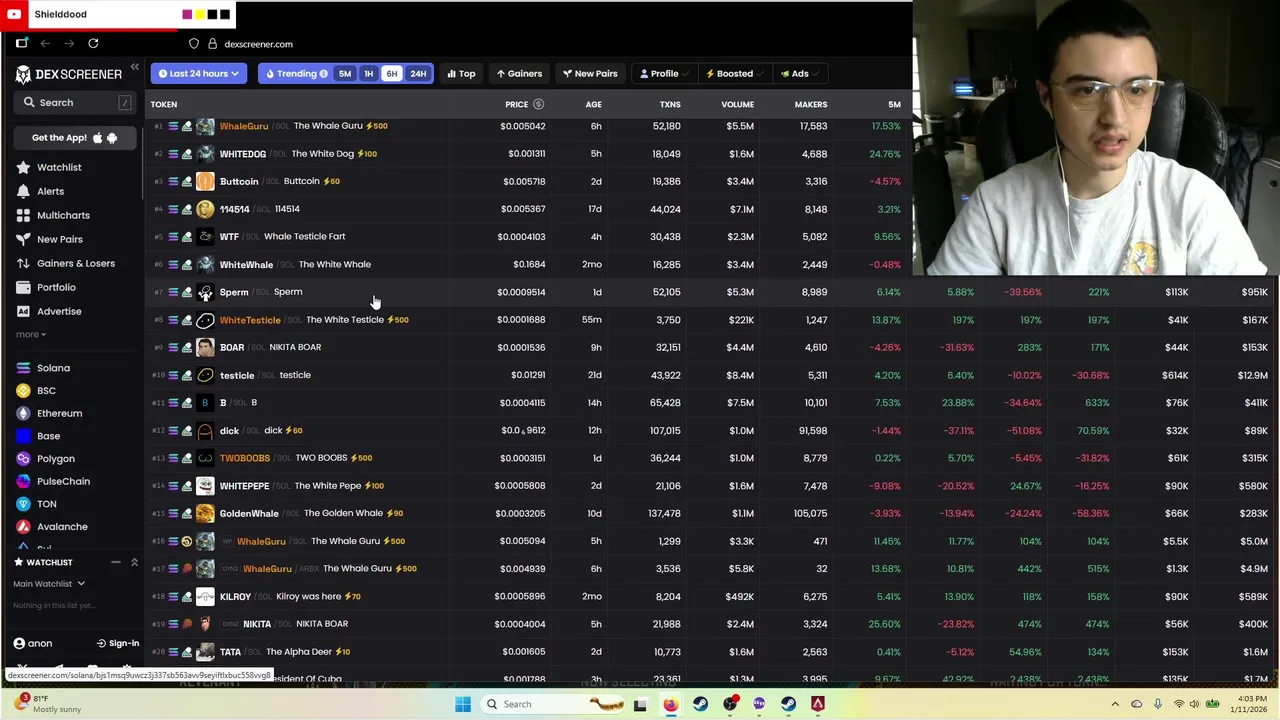Viewport: 1280px width, 720px height.
Task: Open the Watchlist star icon in sidebar
Action: [23, 167]
